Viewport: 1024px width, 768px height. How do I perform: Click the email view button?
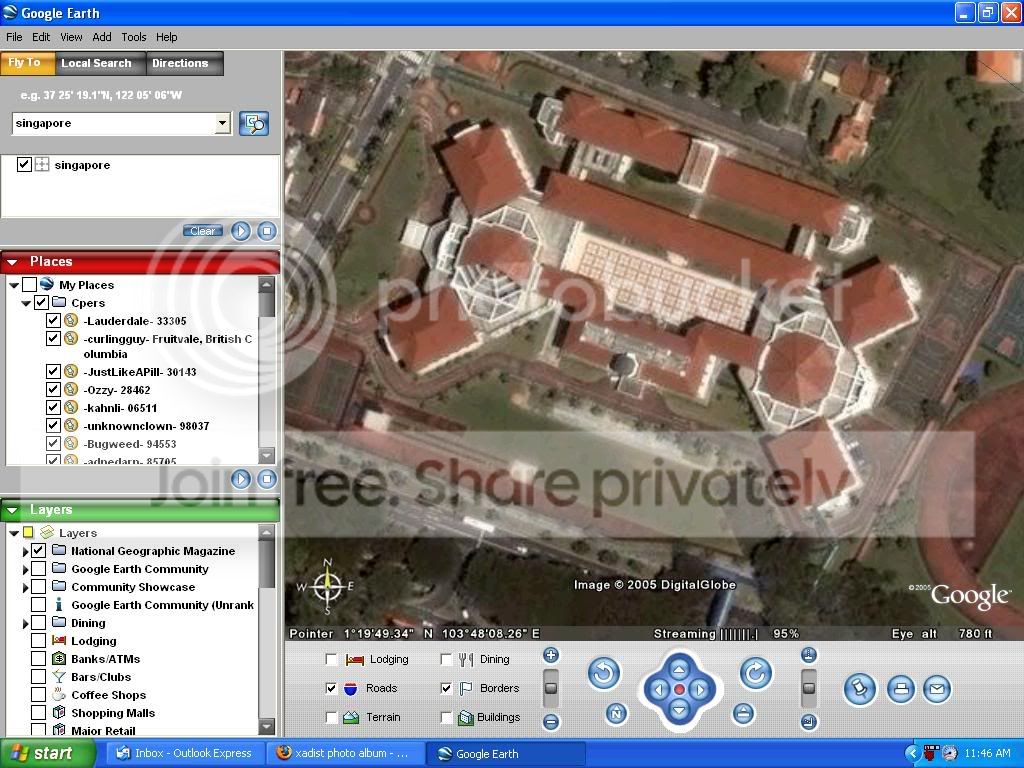pos(936,689)
